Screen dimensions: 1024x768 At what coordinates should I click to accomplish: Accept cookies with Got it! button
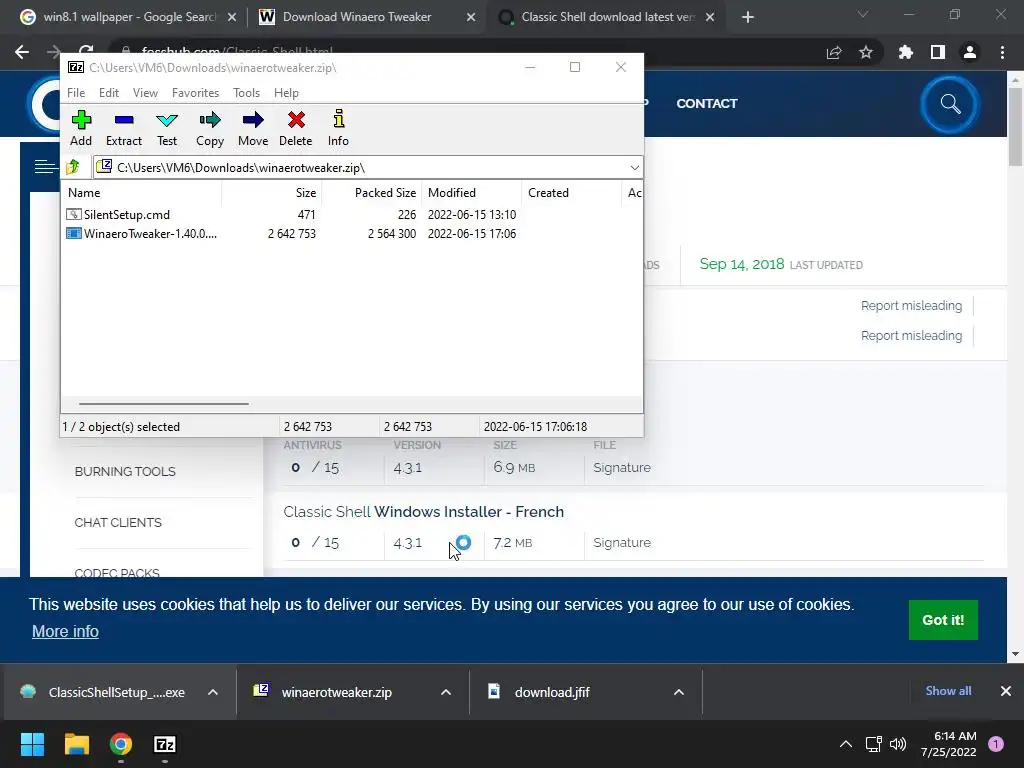(x=943, y=620)
